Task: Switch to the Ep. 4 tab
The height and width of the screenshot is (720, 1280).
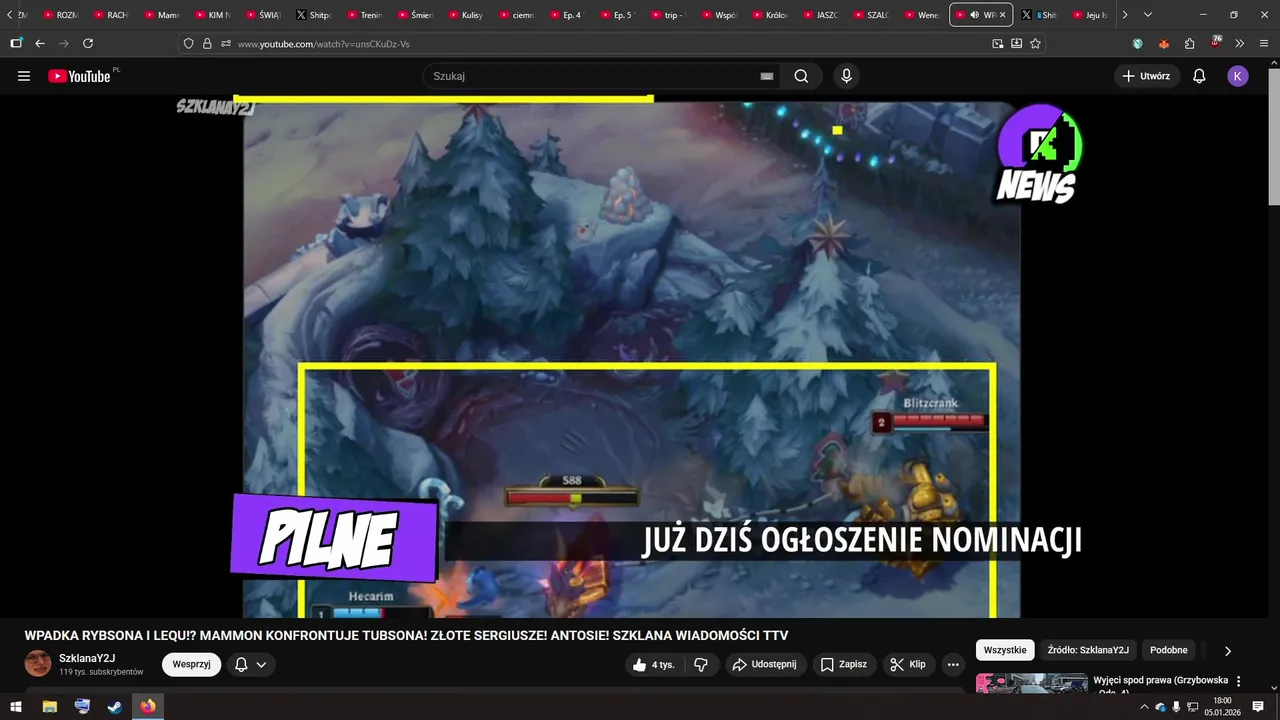Action: point(566,15)
